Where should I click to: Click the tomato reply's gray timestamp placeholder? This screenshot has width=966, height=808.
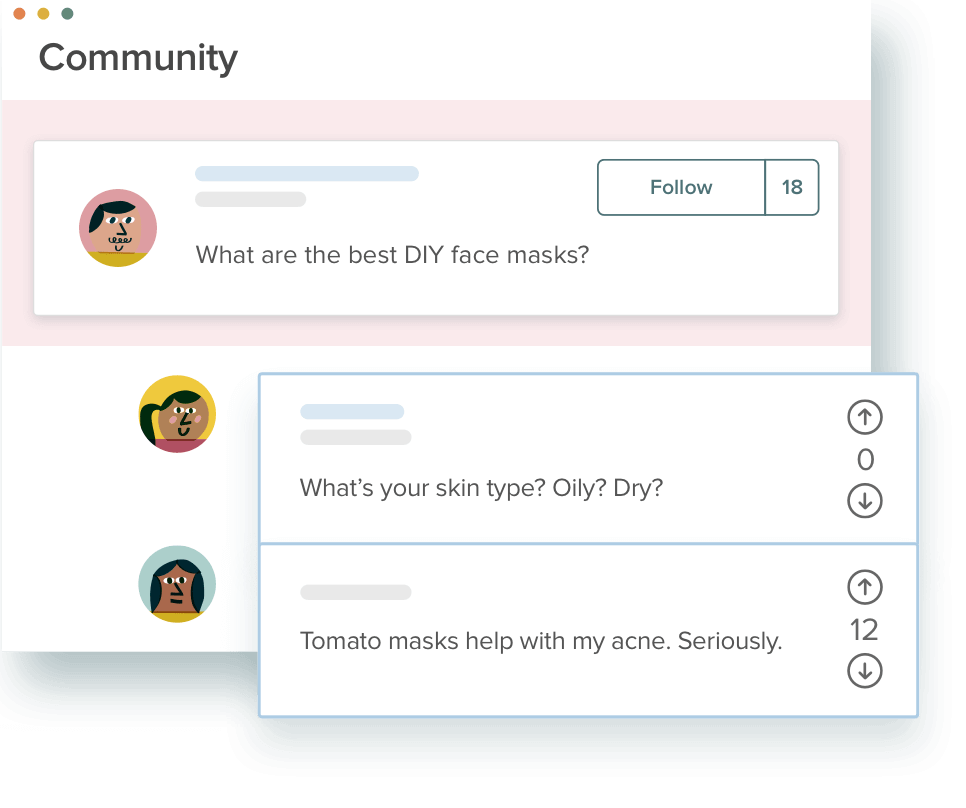[355, 592]
